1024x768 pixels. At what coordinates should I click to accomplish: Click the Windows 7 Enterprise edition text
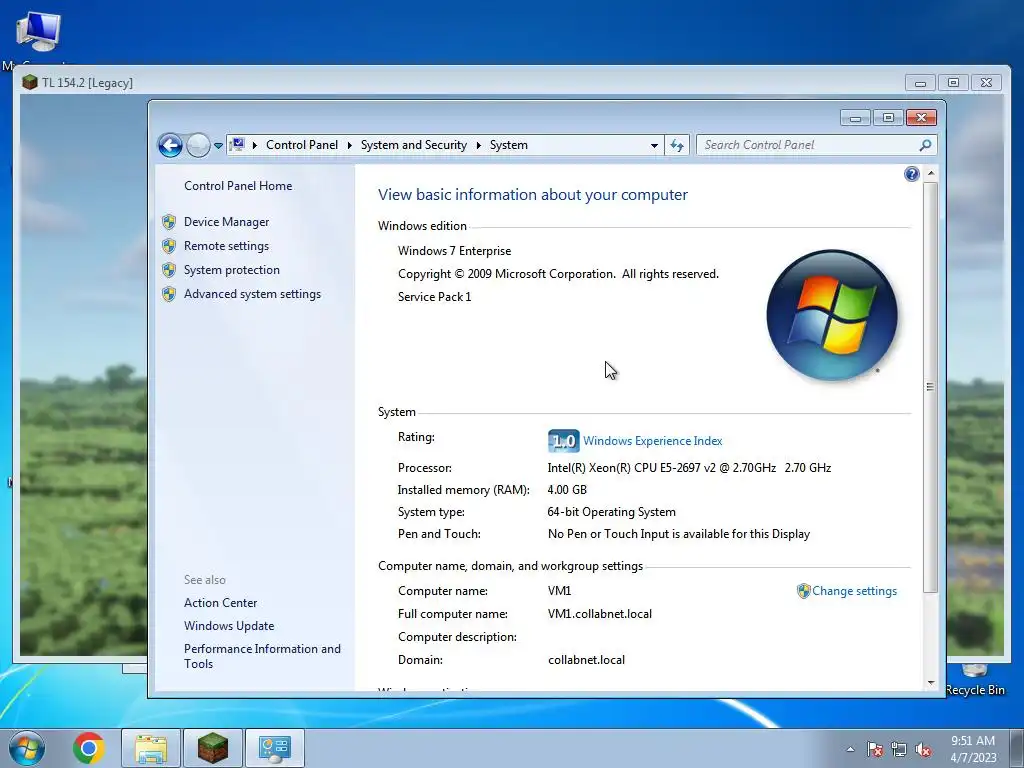coord(455,251)
